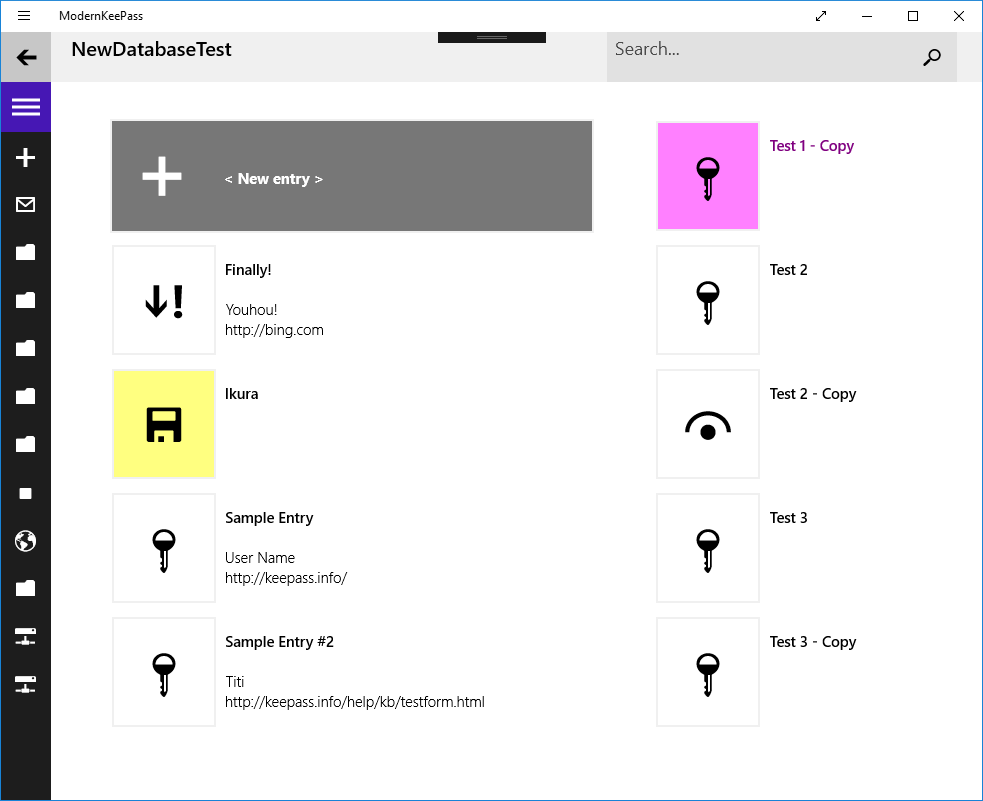Open the Test 2 entry

coord(788,270)
